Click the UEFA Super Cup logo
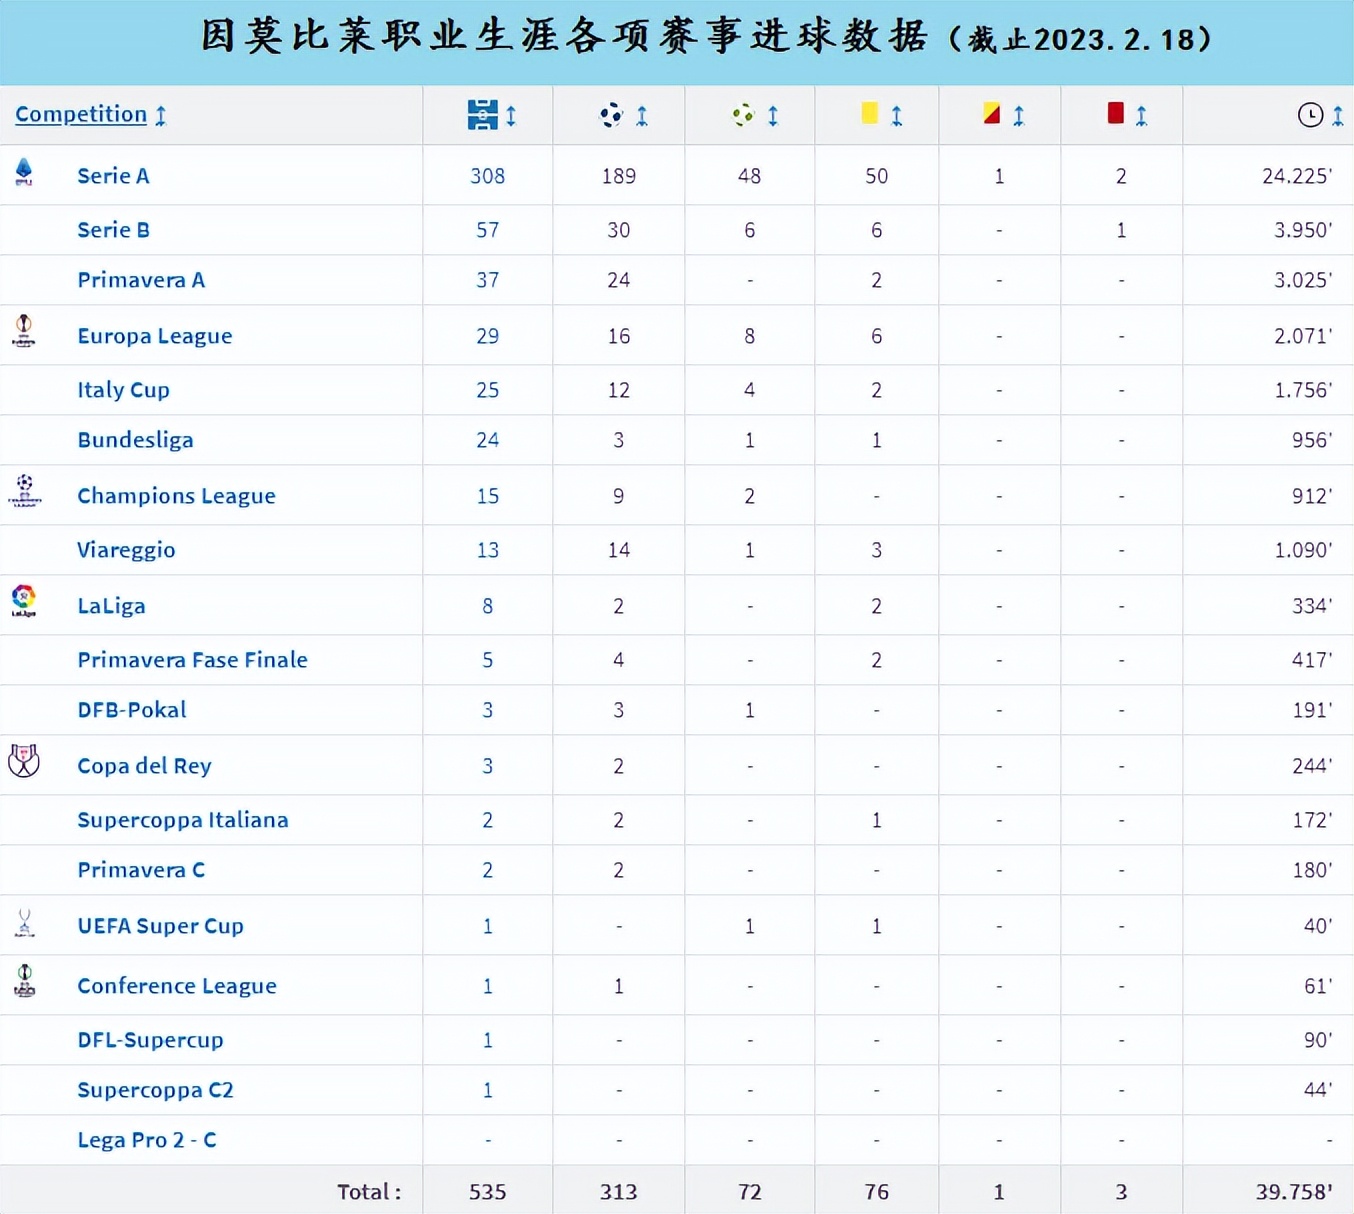 pos(25,922)
